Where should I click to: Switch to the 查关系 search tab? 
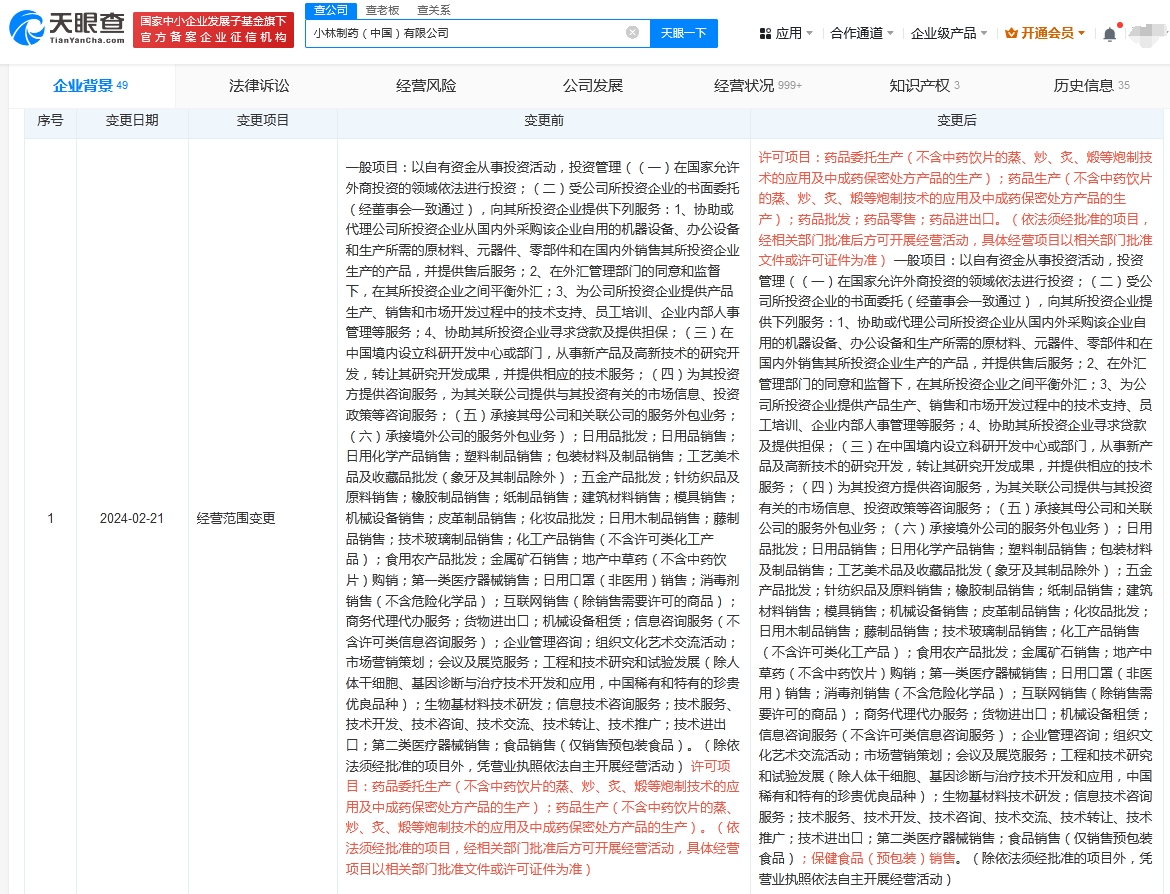coord(434,10)
